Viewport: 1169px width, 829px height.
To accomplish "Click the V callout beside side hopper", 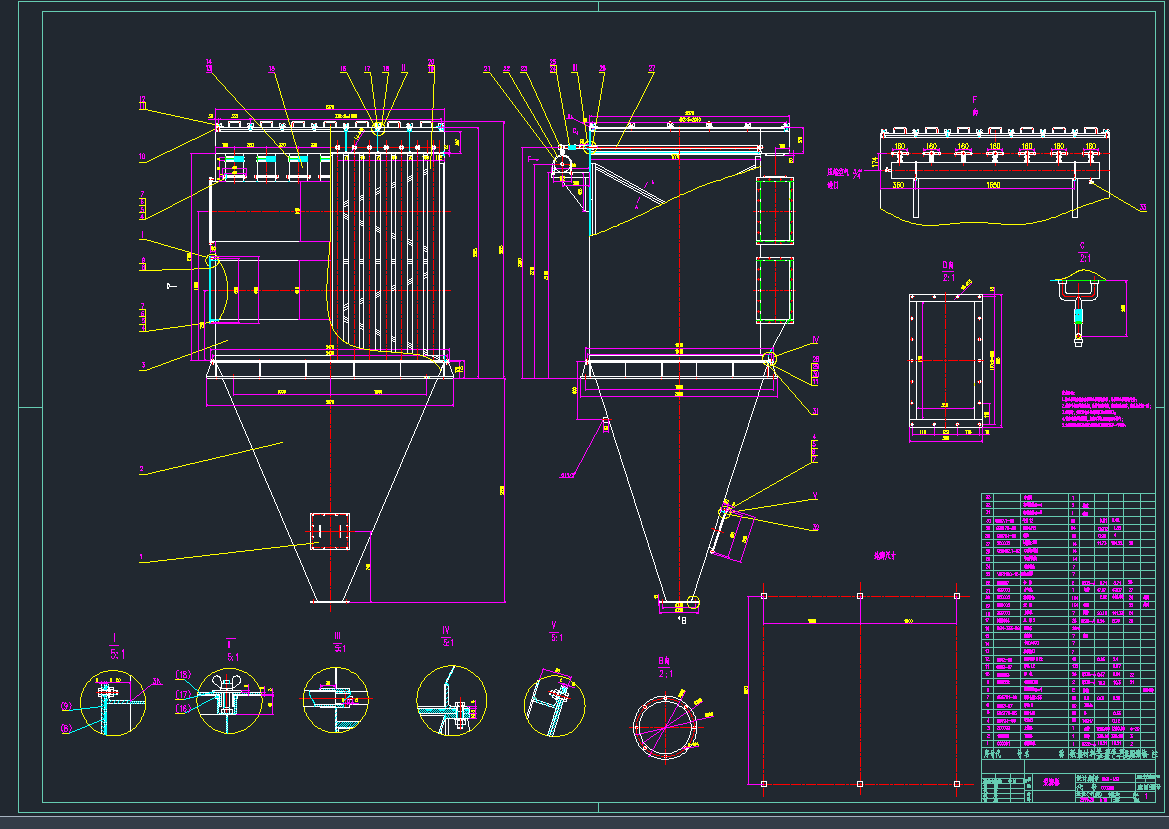I will click(815, 496).
